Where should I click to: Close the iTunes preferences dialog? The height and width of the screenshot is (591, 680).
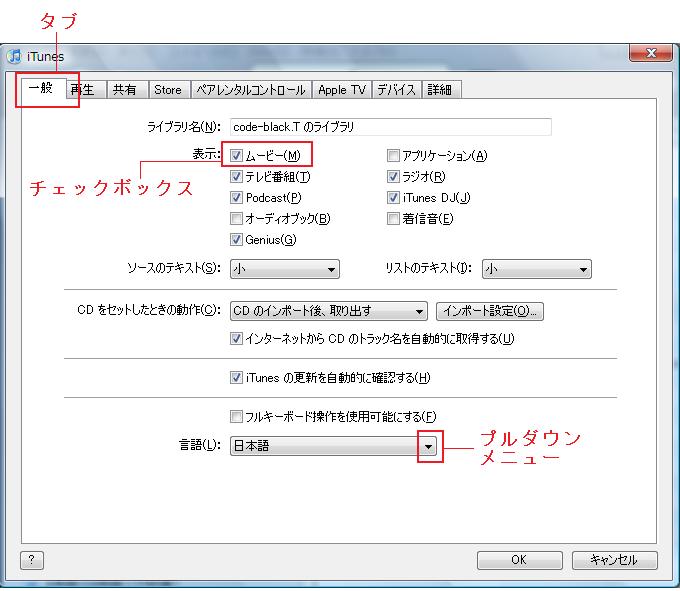pos(651,53)
